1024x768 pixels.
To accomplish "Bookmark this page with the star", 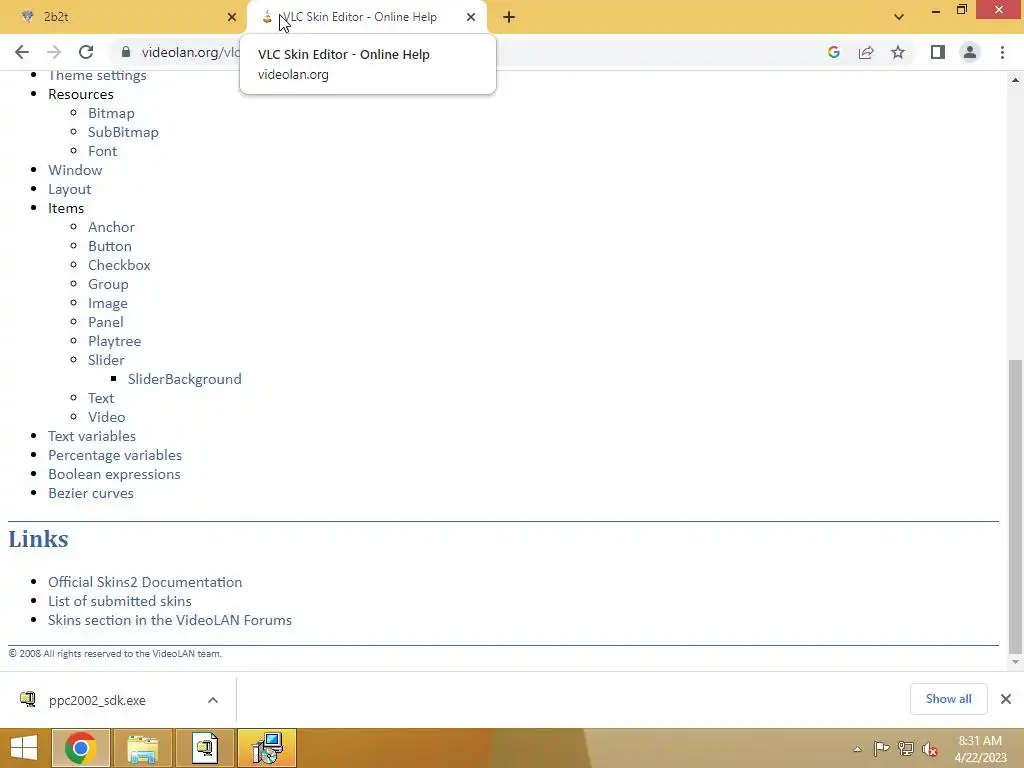I will pos(898,52).
